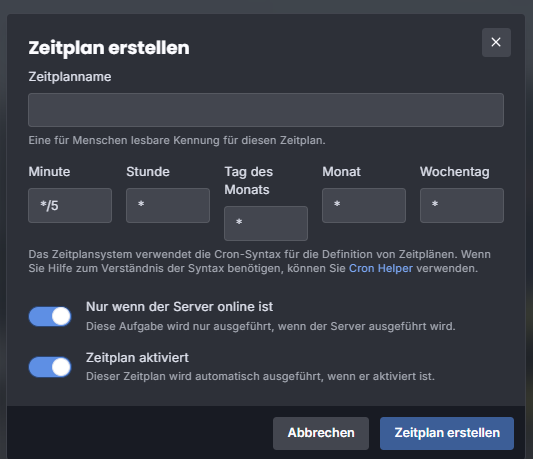Click the Wochentag cron input field
The height and width of the screenshot is (459, 533).
[462, 205]
